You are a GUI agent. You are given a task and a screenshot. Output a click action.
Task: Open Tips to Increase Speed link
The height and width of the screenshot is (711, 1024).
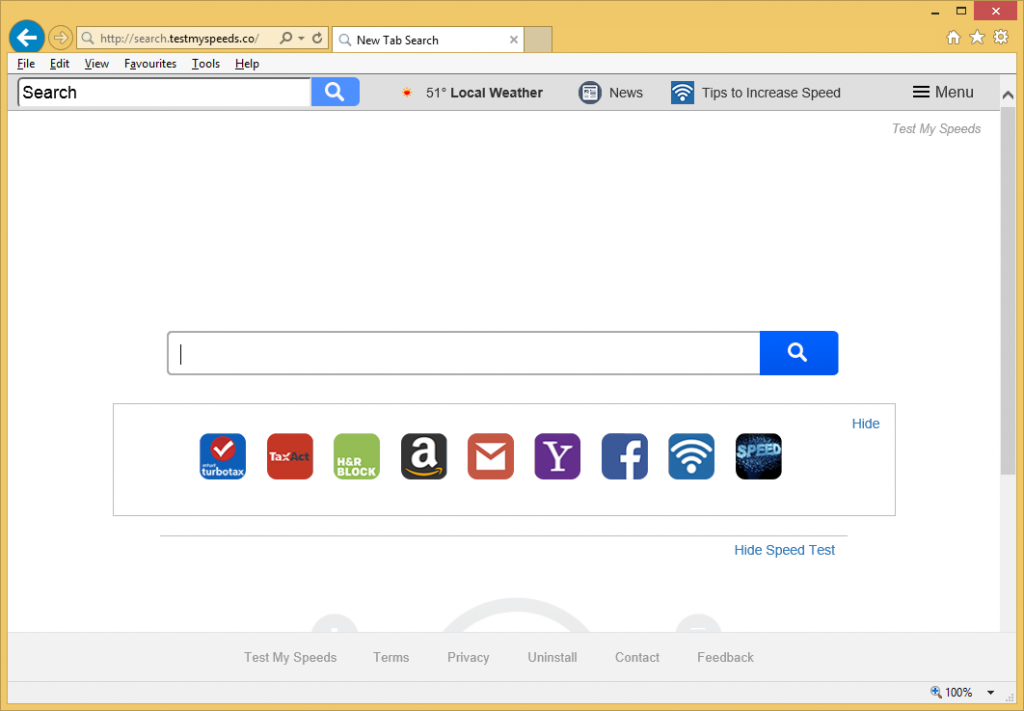click(x=771, y=93)
